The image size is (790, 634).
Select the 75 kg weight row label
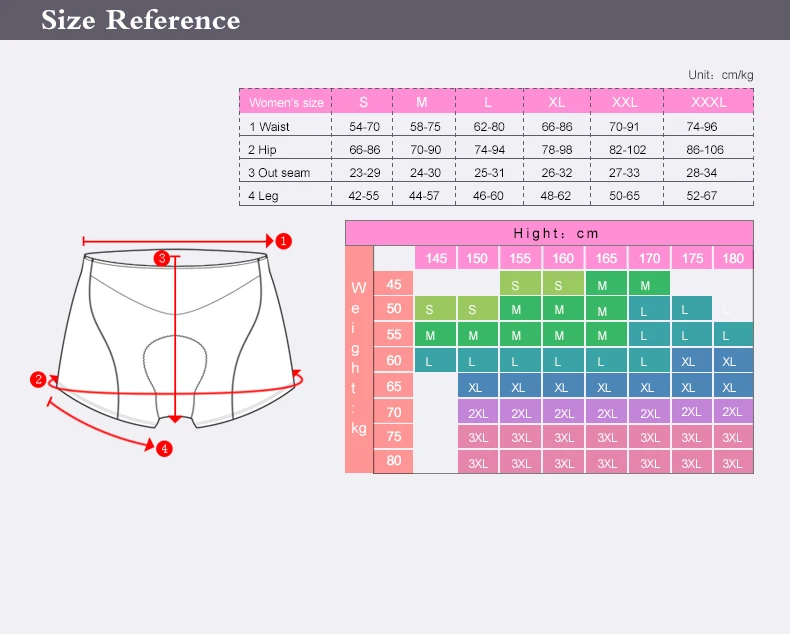pos(393,436)
